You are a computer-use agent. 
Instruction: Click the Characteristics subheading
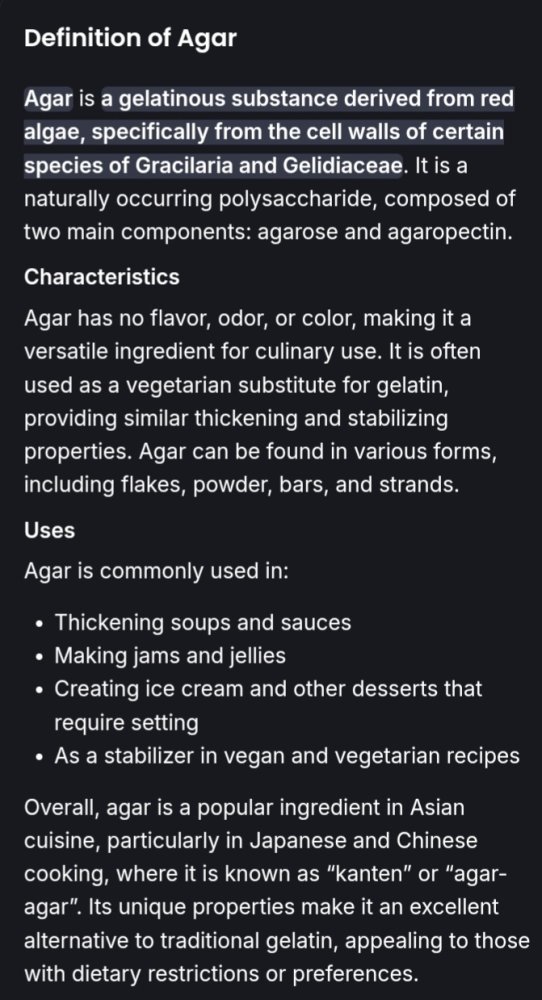[102, 277]
